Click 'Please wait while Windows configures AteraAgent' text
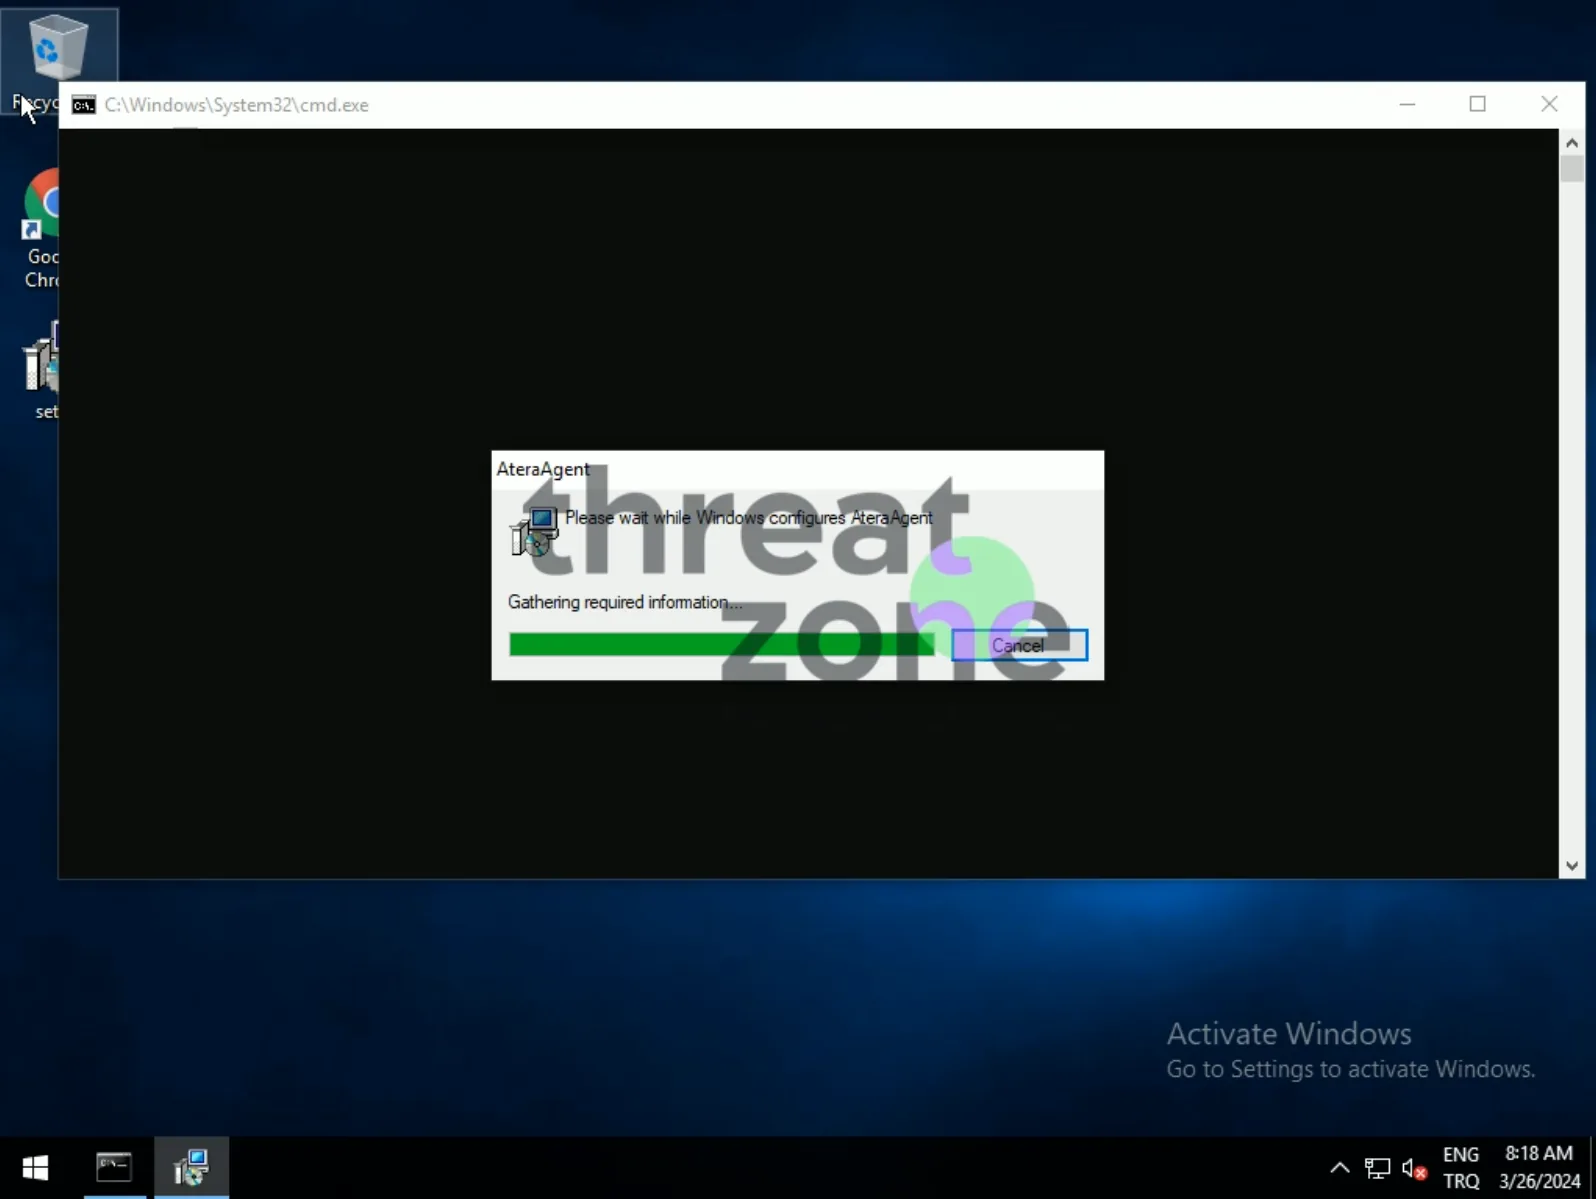Viewport: 1596px width, 1199px height. [x=749, y=518]
